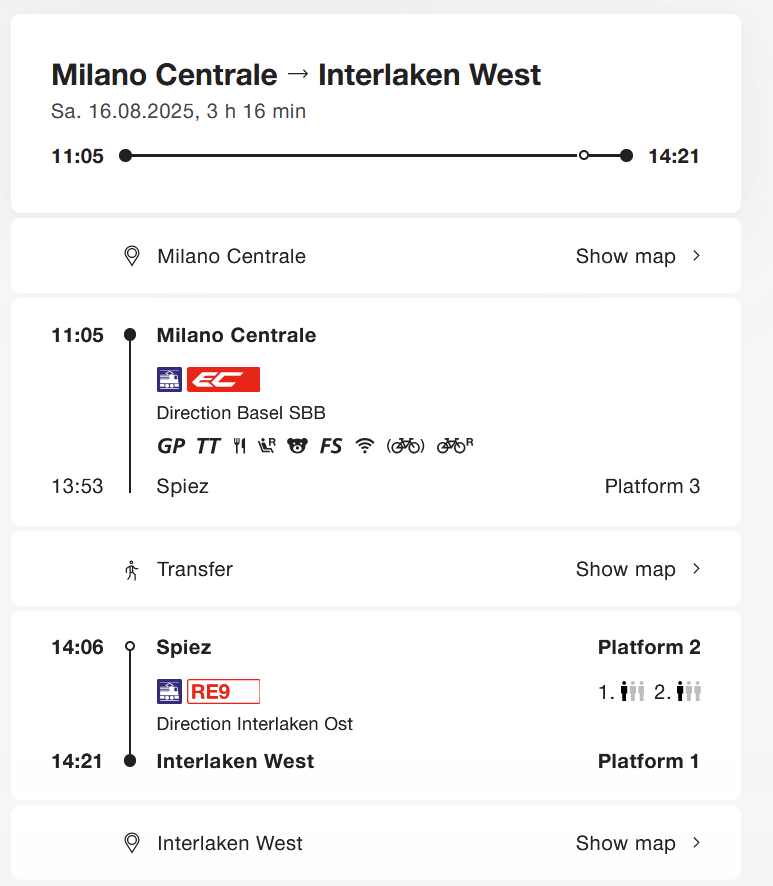Click the bicycle reservation required icon

point(454,446)
